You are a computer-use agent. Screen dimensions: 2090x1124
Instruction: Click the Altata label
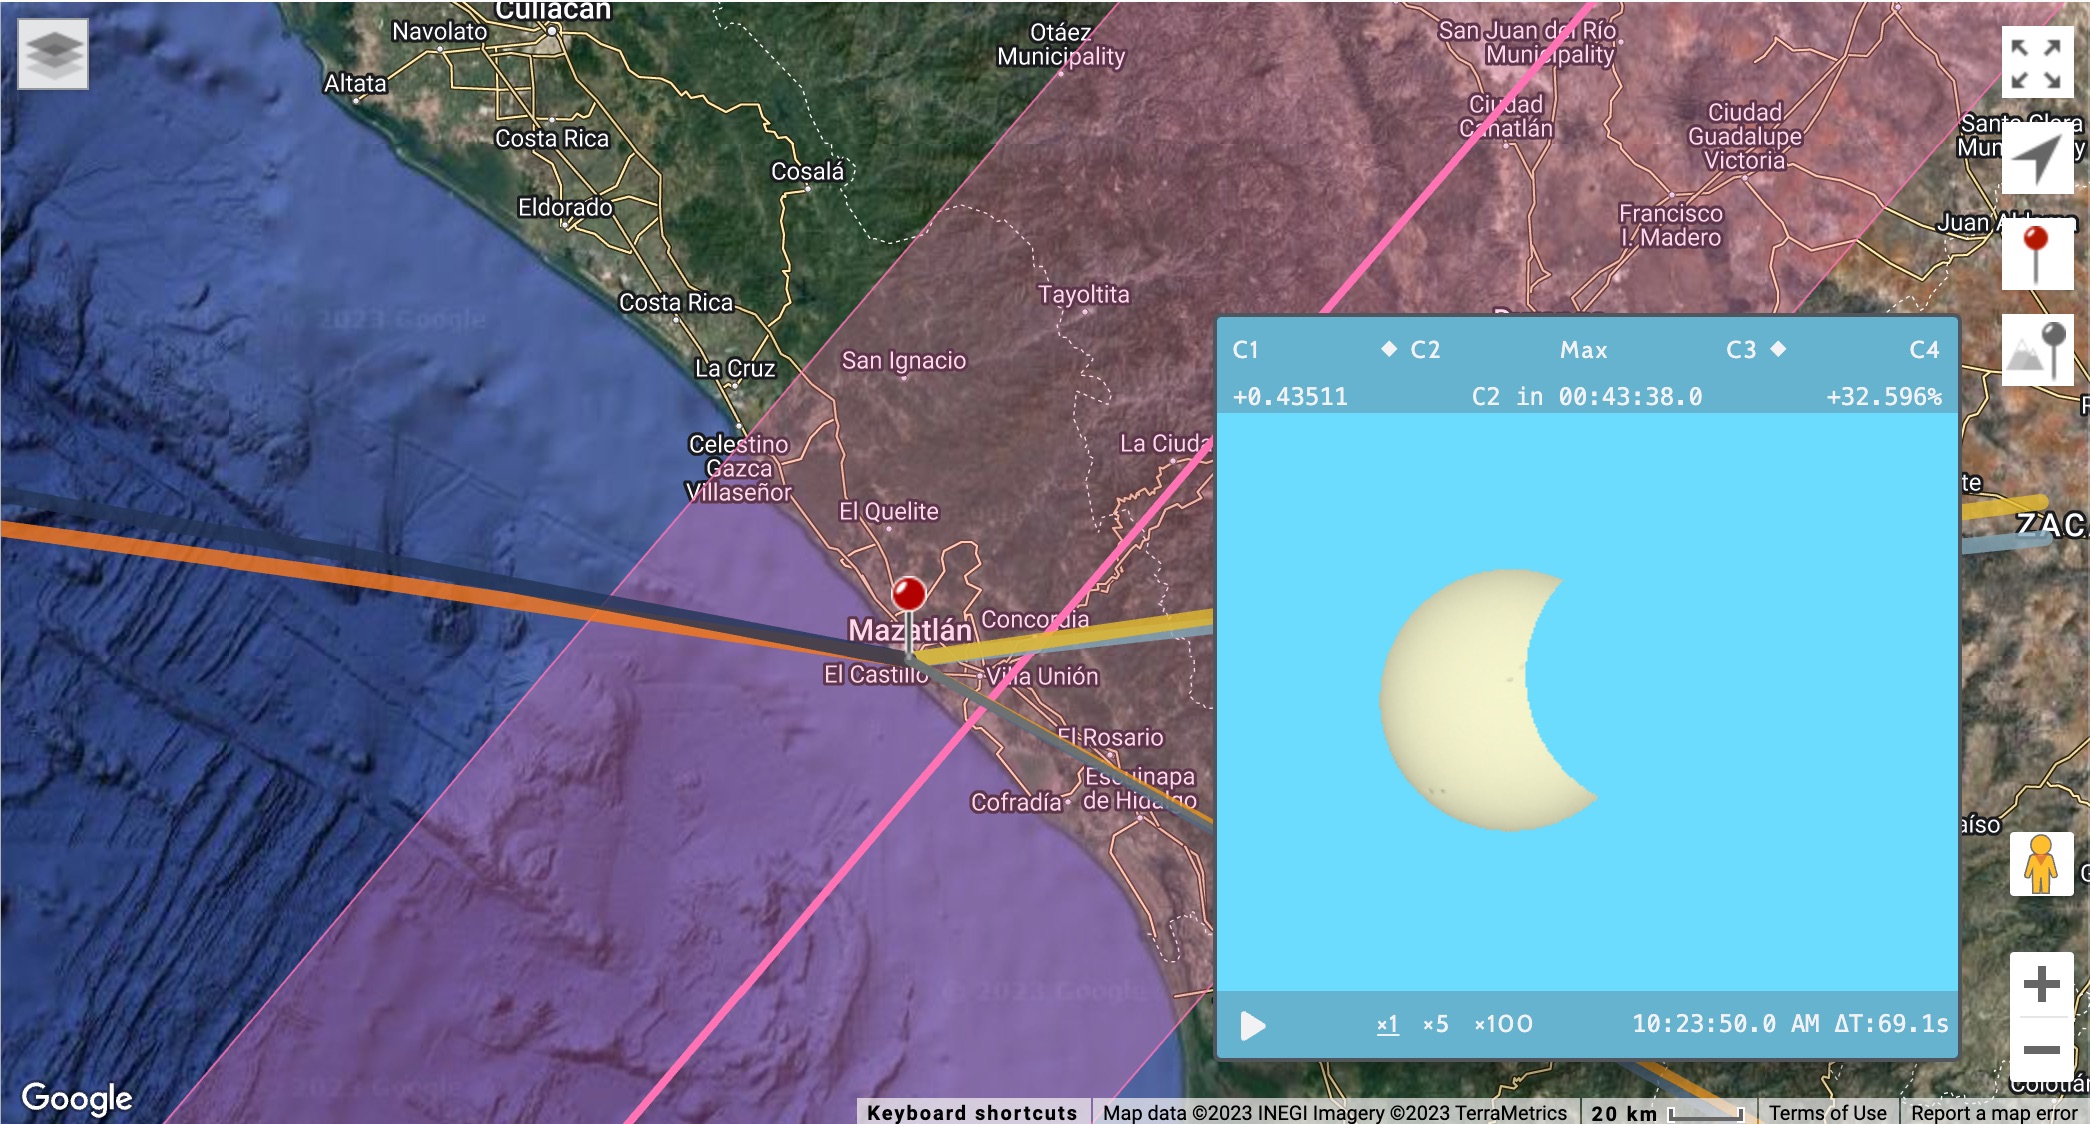pos(355,83)
